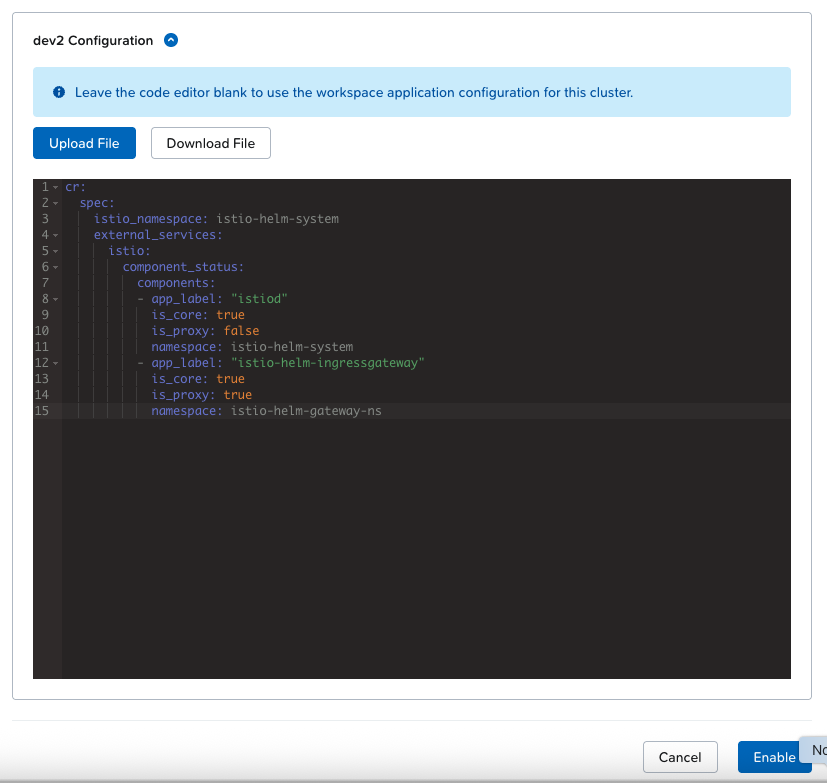
Task: Click the is_core true value on line 13
Action: point(230,379)
